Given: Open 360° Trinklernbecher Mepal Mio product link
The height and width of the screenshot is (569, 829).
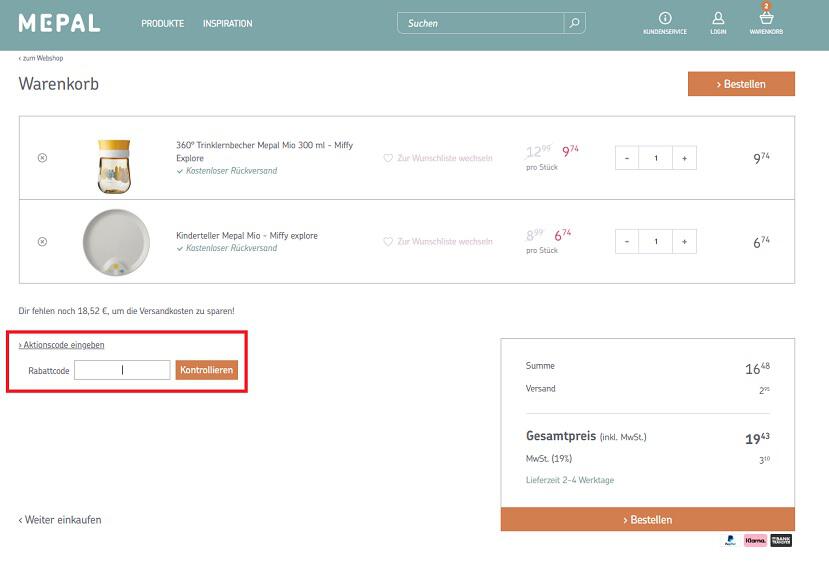Looking at the screenshot, I should (264, 151).
